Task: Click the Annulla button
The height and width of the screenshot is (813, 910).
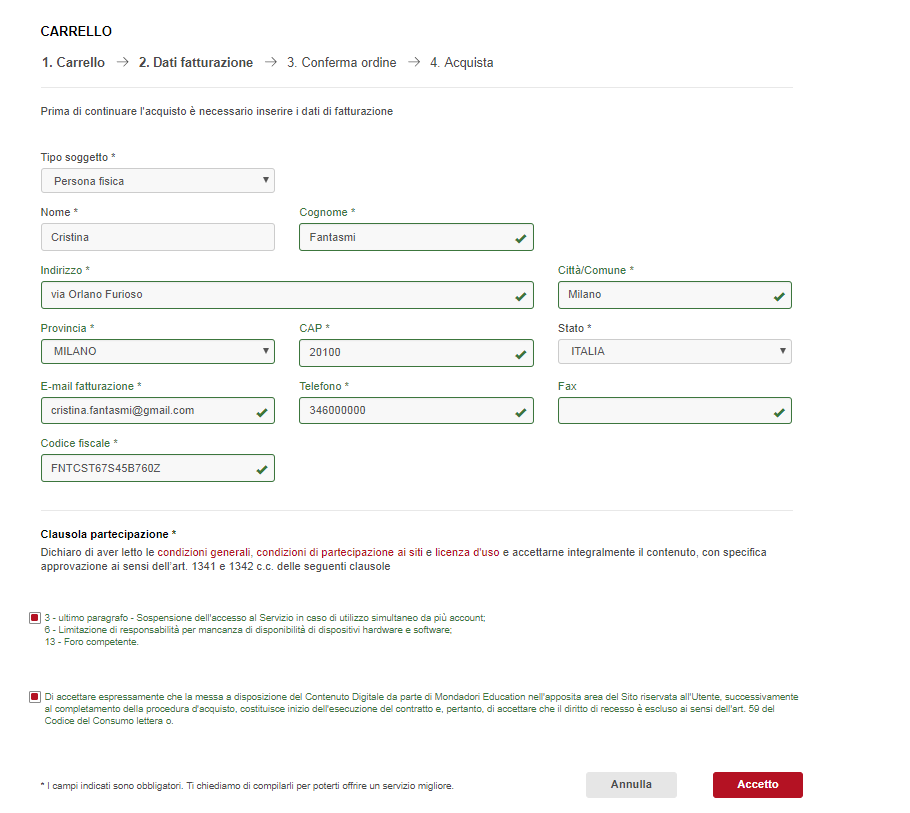Action: point(631,785)
